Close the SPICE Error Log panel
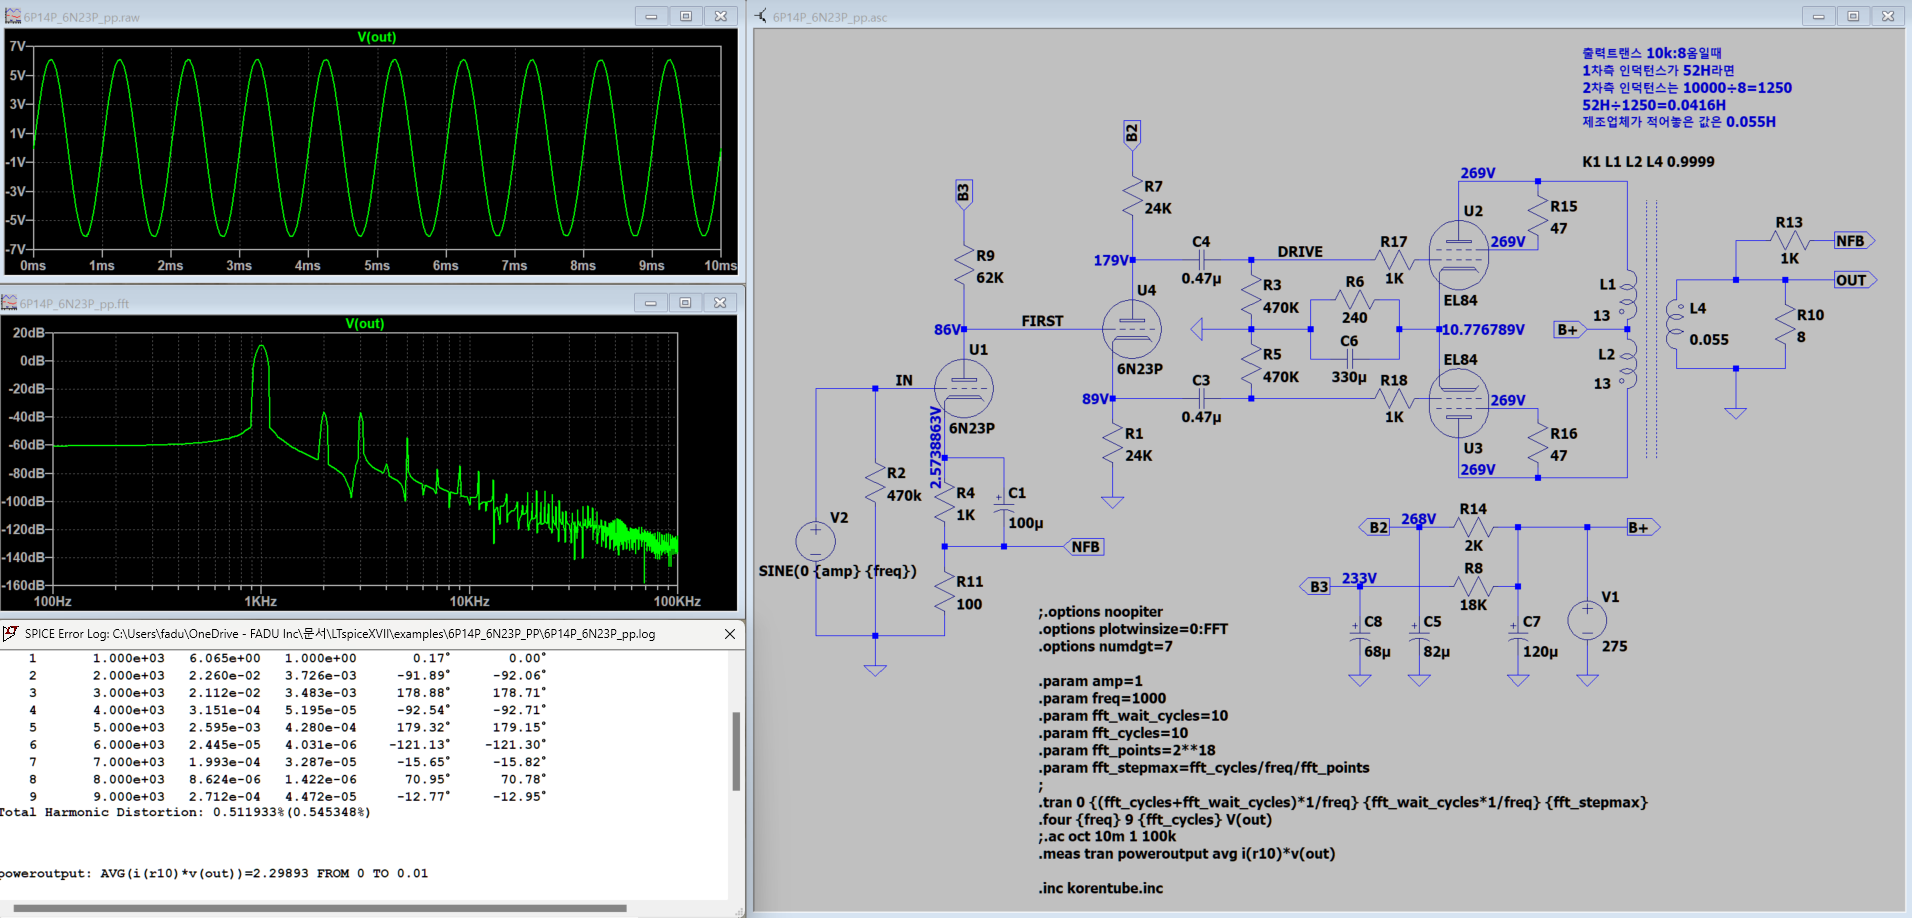Viewport: 1912px width, 918px height. pyautogui.click(x=730, y=634)
